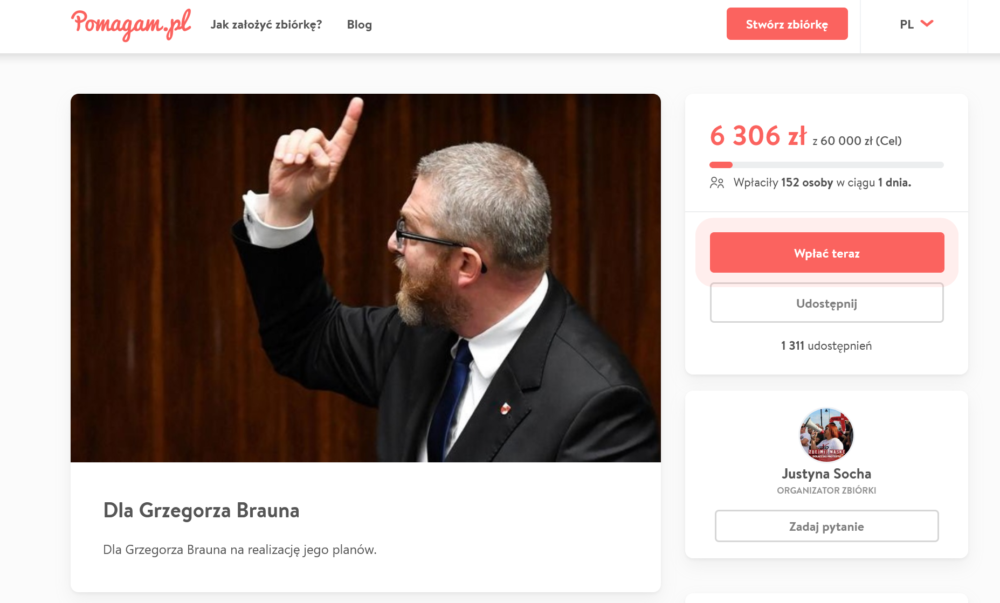
Task: Open the campaign main photo
Action: 365,278
